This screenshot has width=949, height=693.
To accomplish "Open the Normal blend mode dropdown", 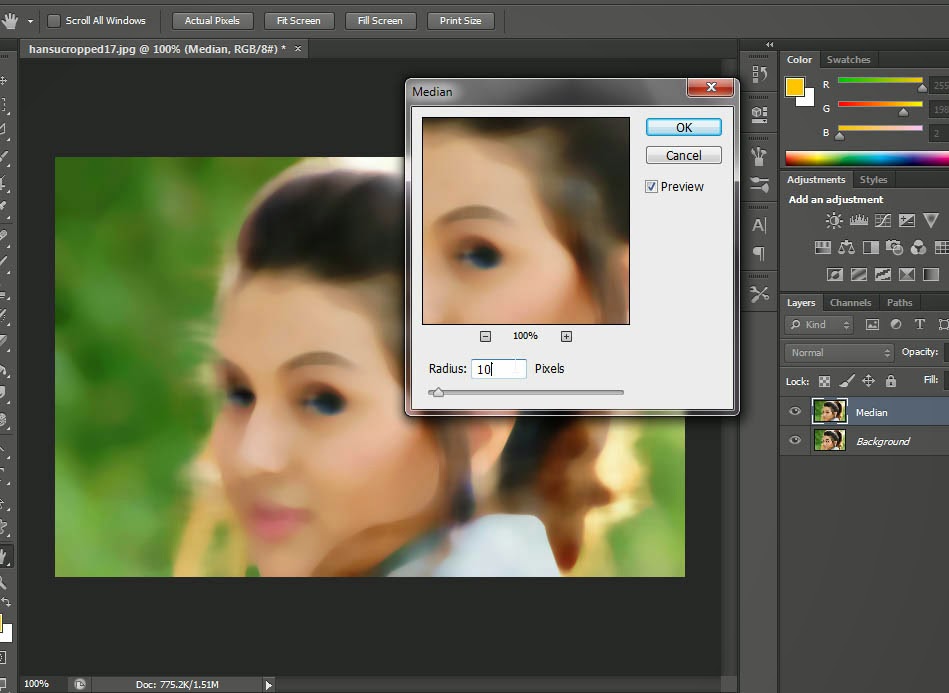I will pos(838,352).
